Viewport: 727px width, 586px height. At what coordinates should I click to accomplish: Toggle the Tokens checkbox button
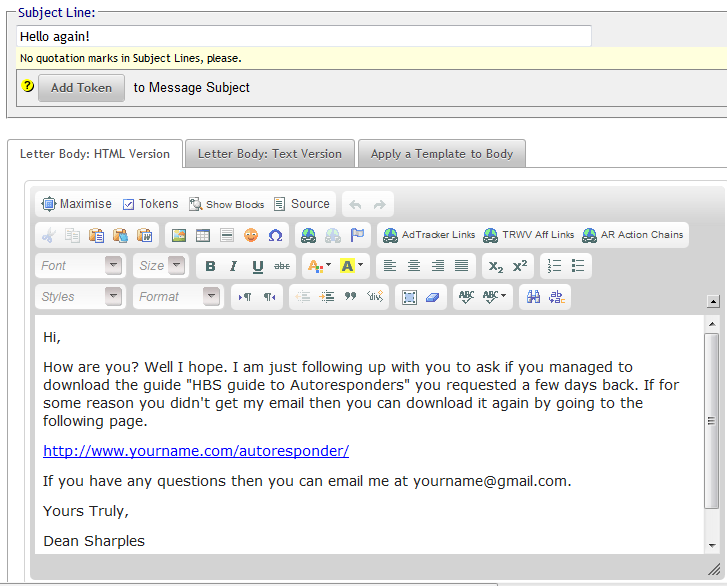pyautogui.click(x=150, y=204)
